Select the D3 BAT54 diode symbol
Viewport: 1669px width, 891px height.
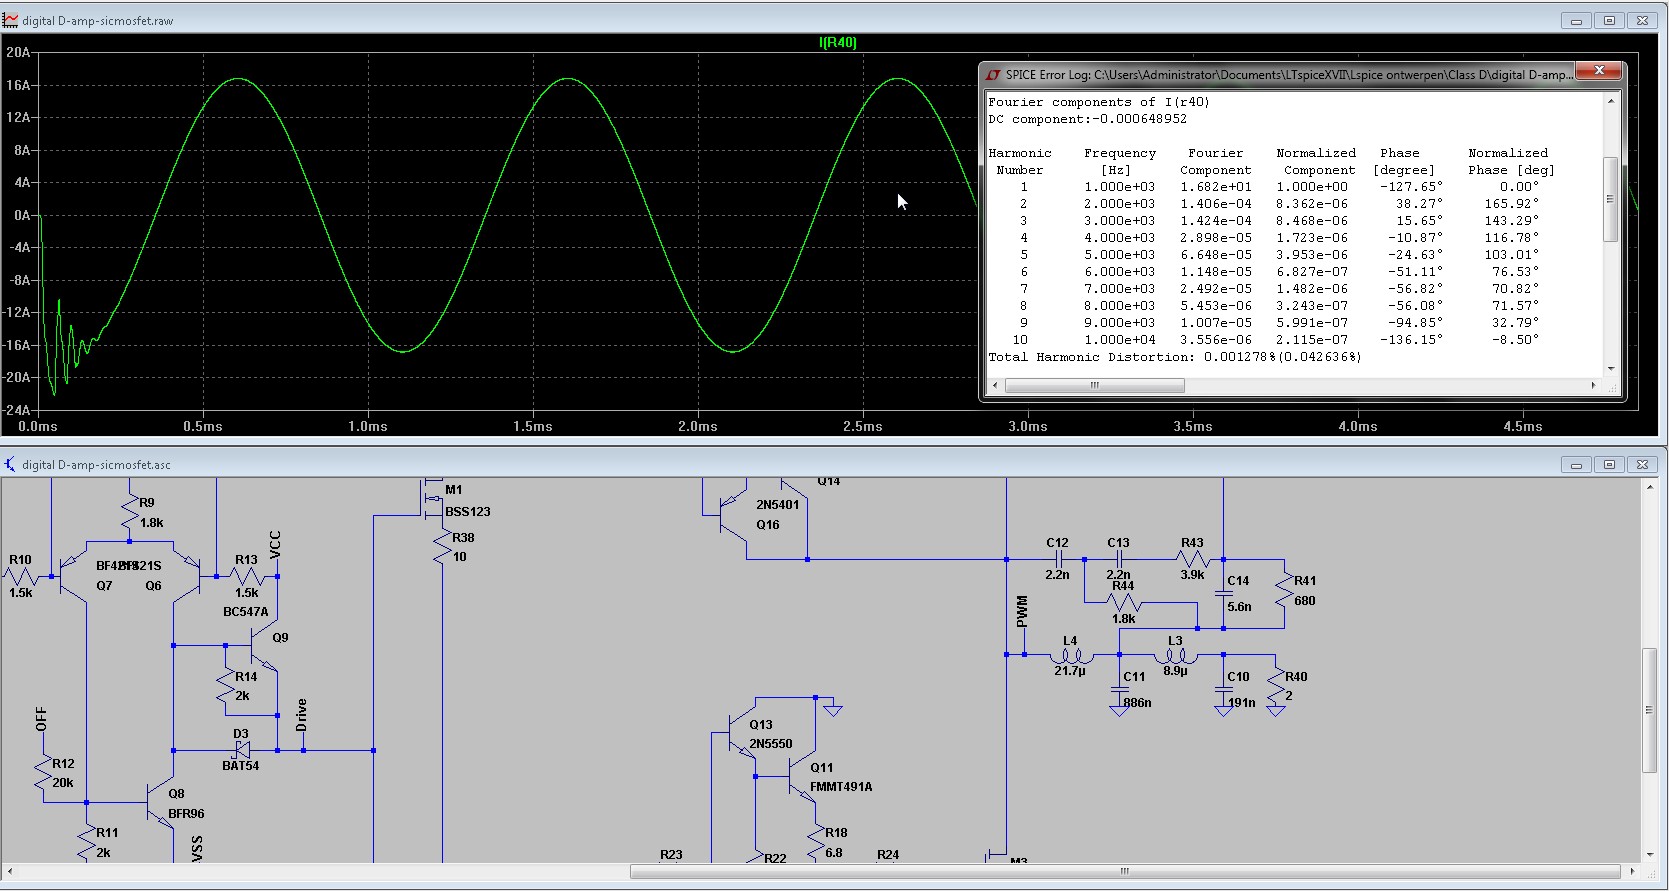[241, 750]
